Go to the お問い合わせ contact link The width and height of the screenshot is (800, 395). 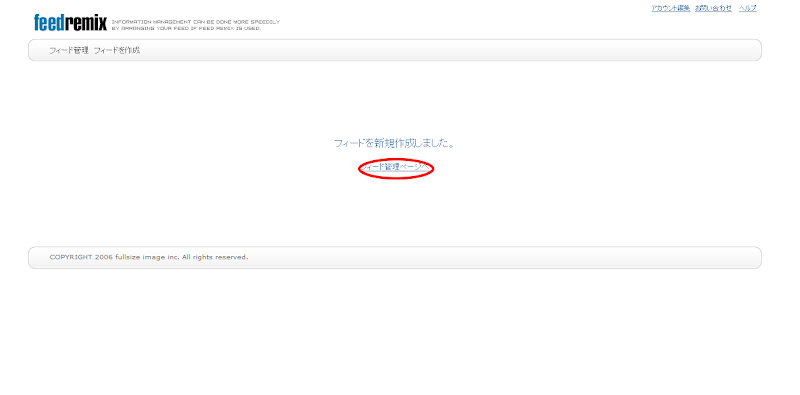click(x=713, y=8)
